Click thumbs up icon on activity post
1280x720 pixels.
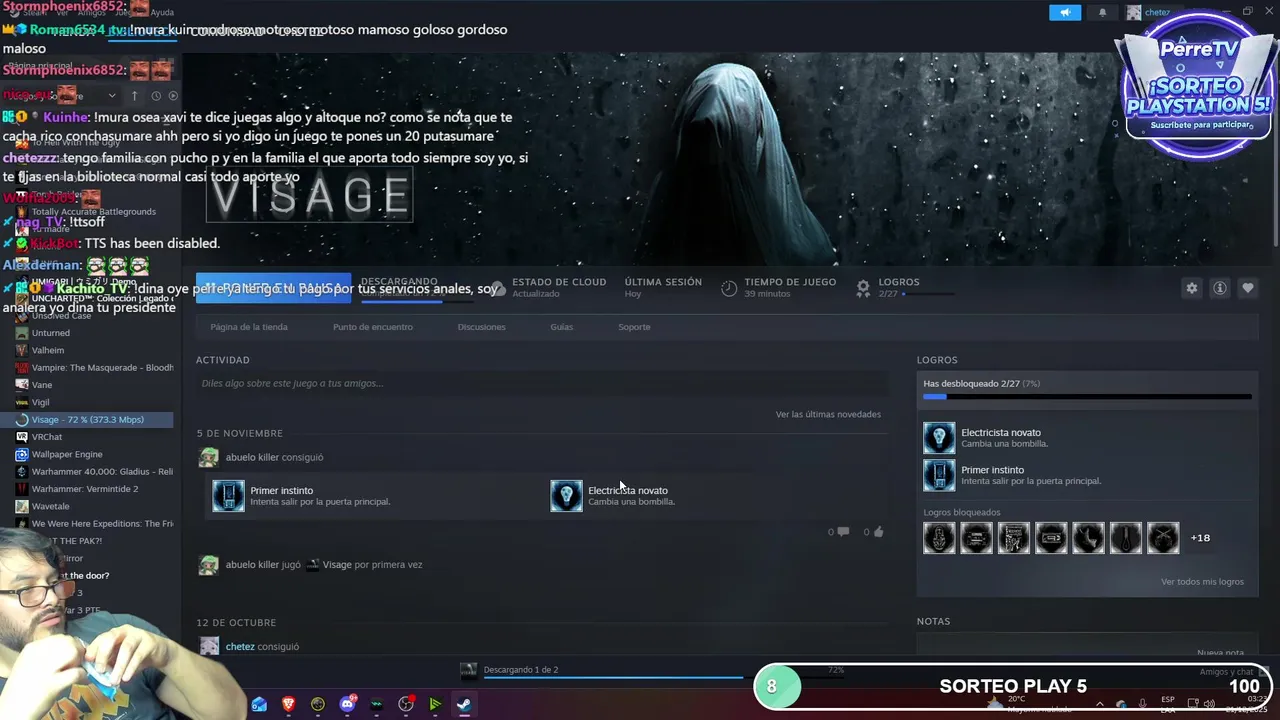tap(878, 532)
